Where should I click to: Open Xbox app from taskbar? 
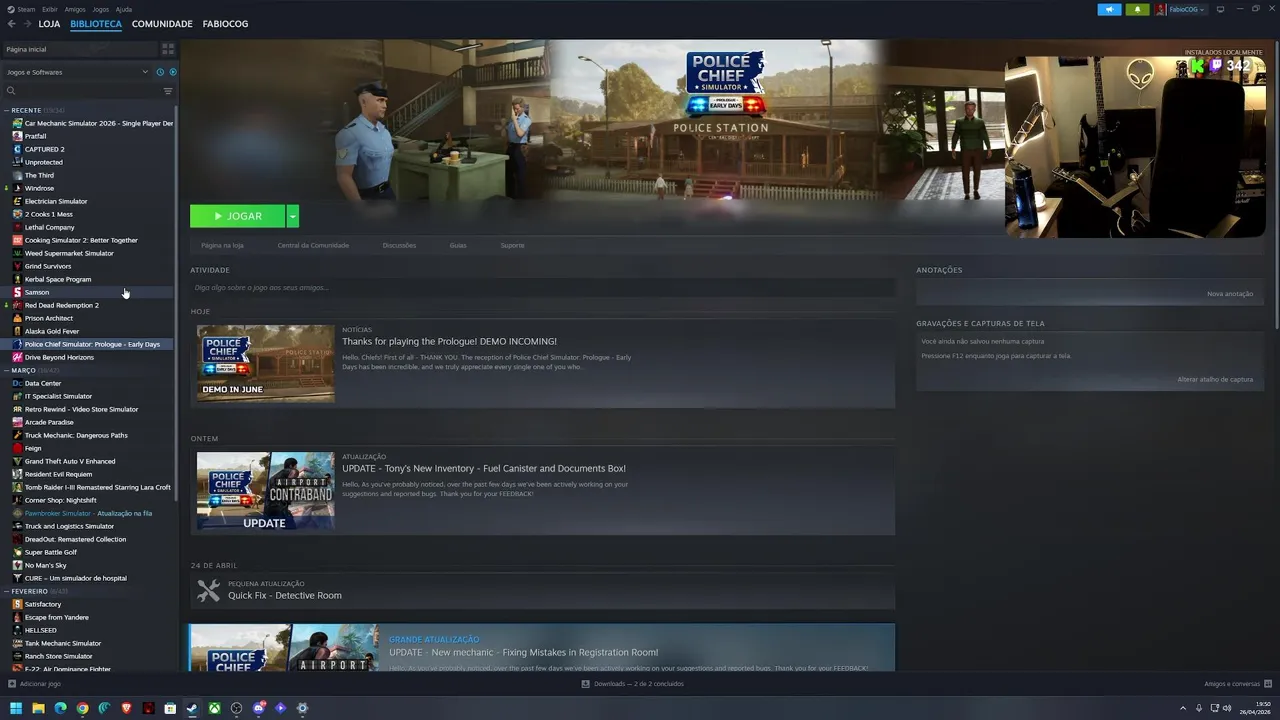pyautogui.click(x=214, y=708)
